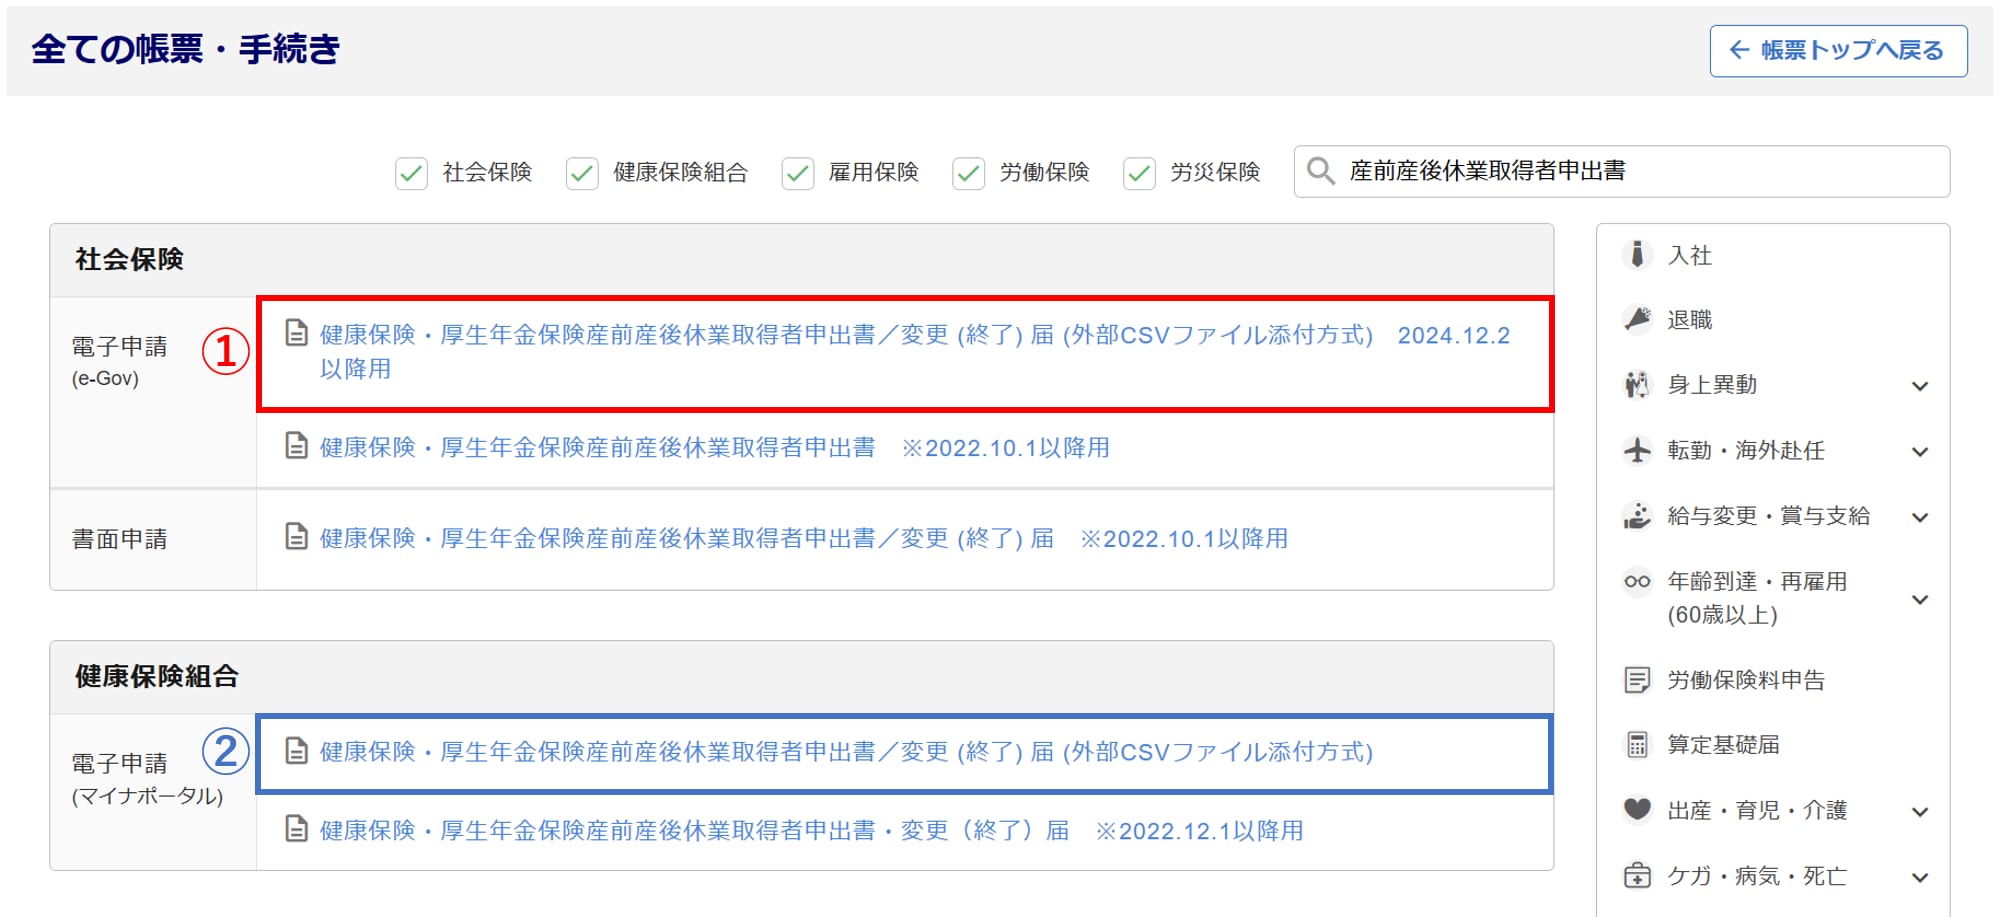Screen dimensions: 2000x917
Task: Click the airplane icon for 転勤・海外赴任
Action: (x=1636, y=451)
